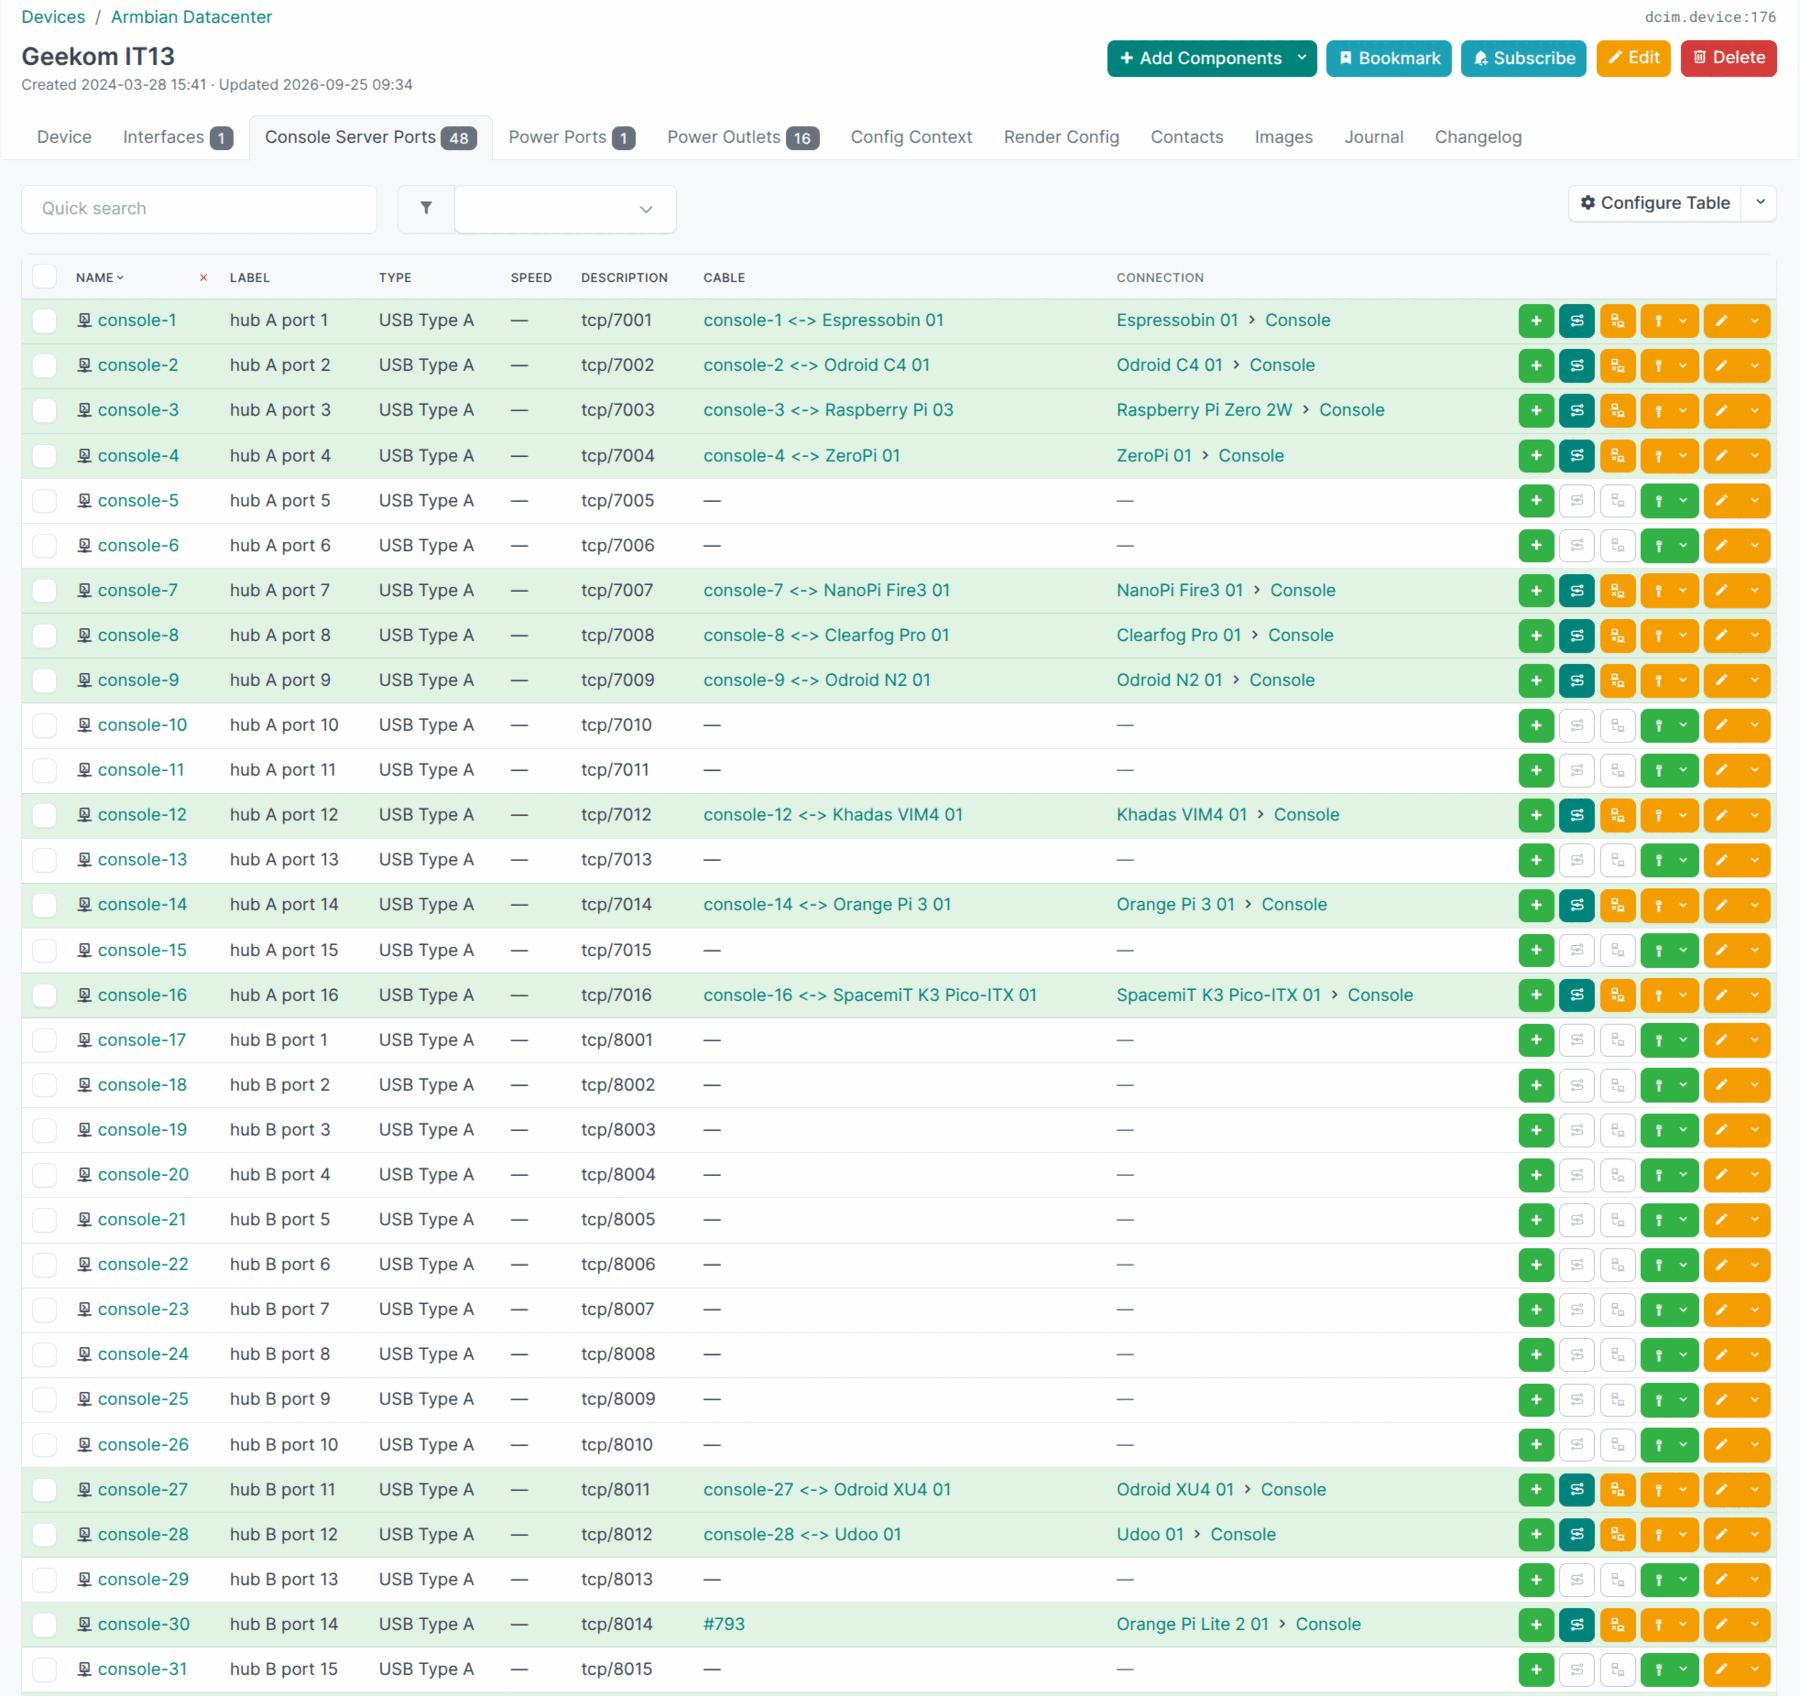Trace the cable of console-27
This screenshot has width=1800, height=1696.
tap(1577, 1490)
